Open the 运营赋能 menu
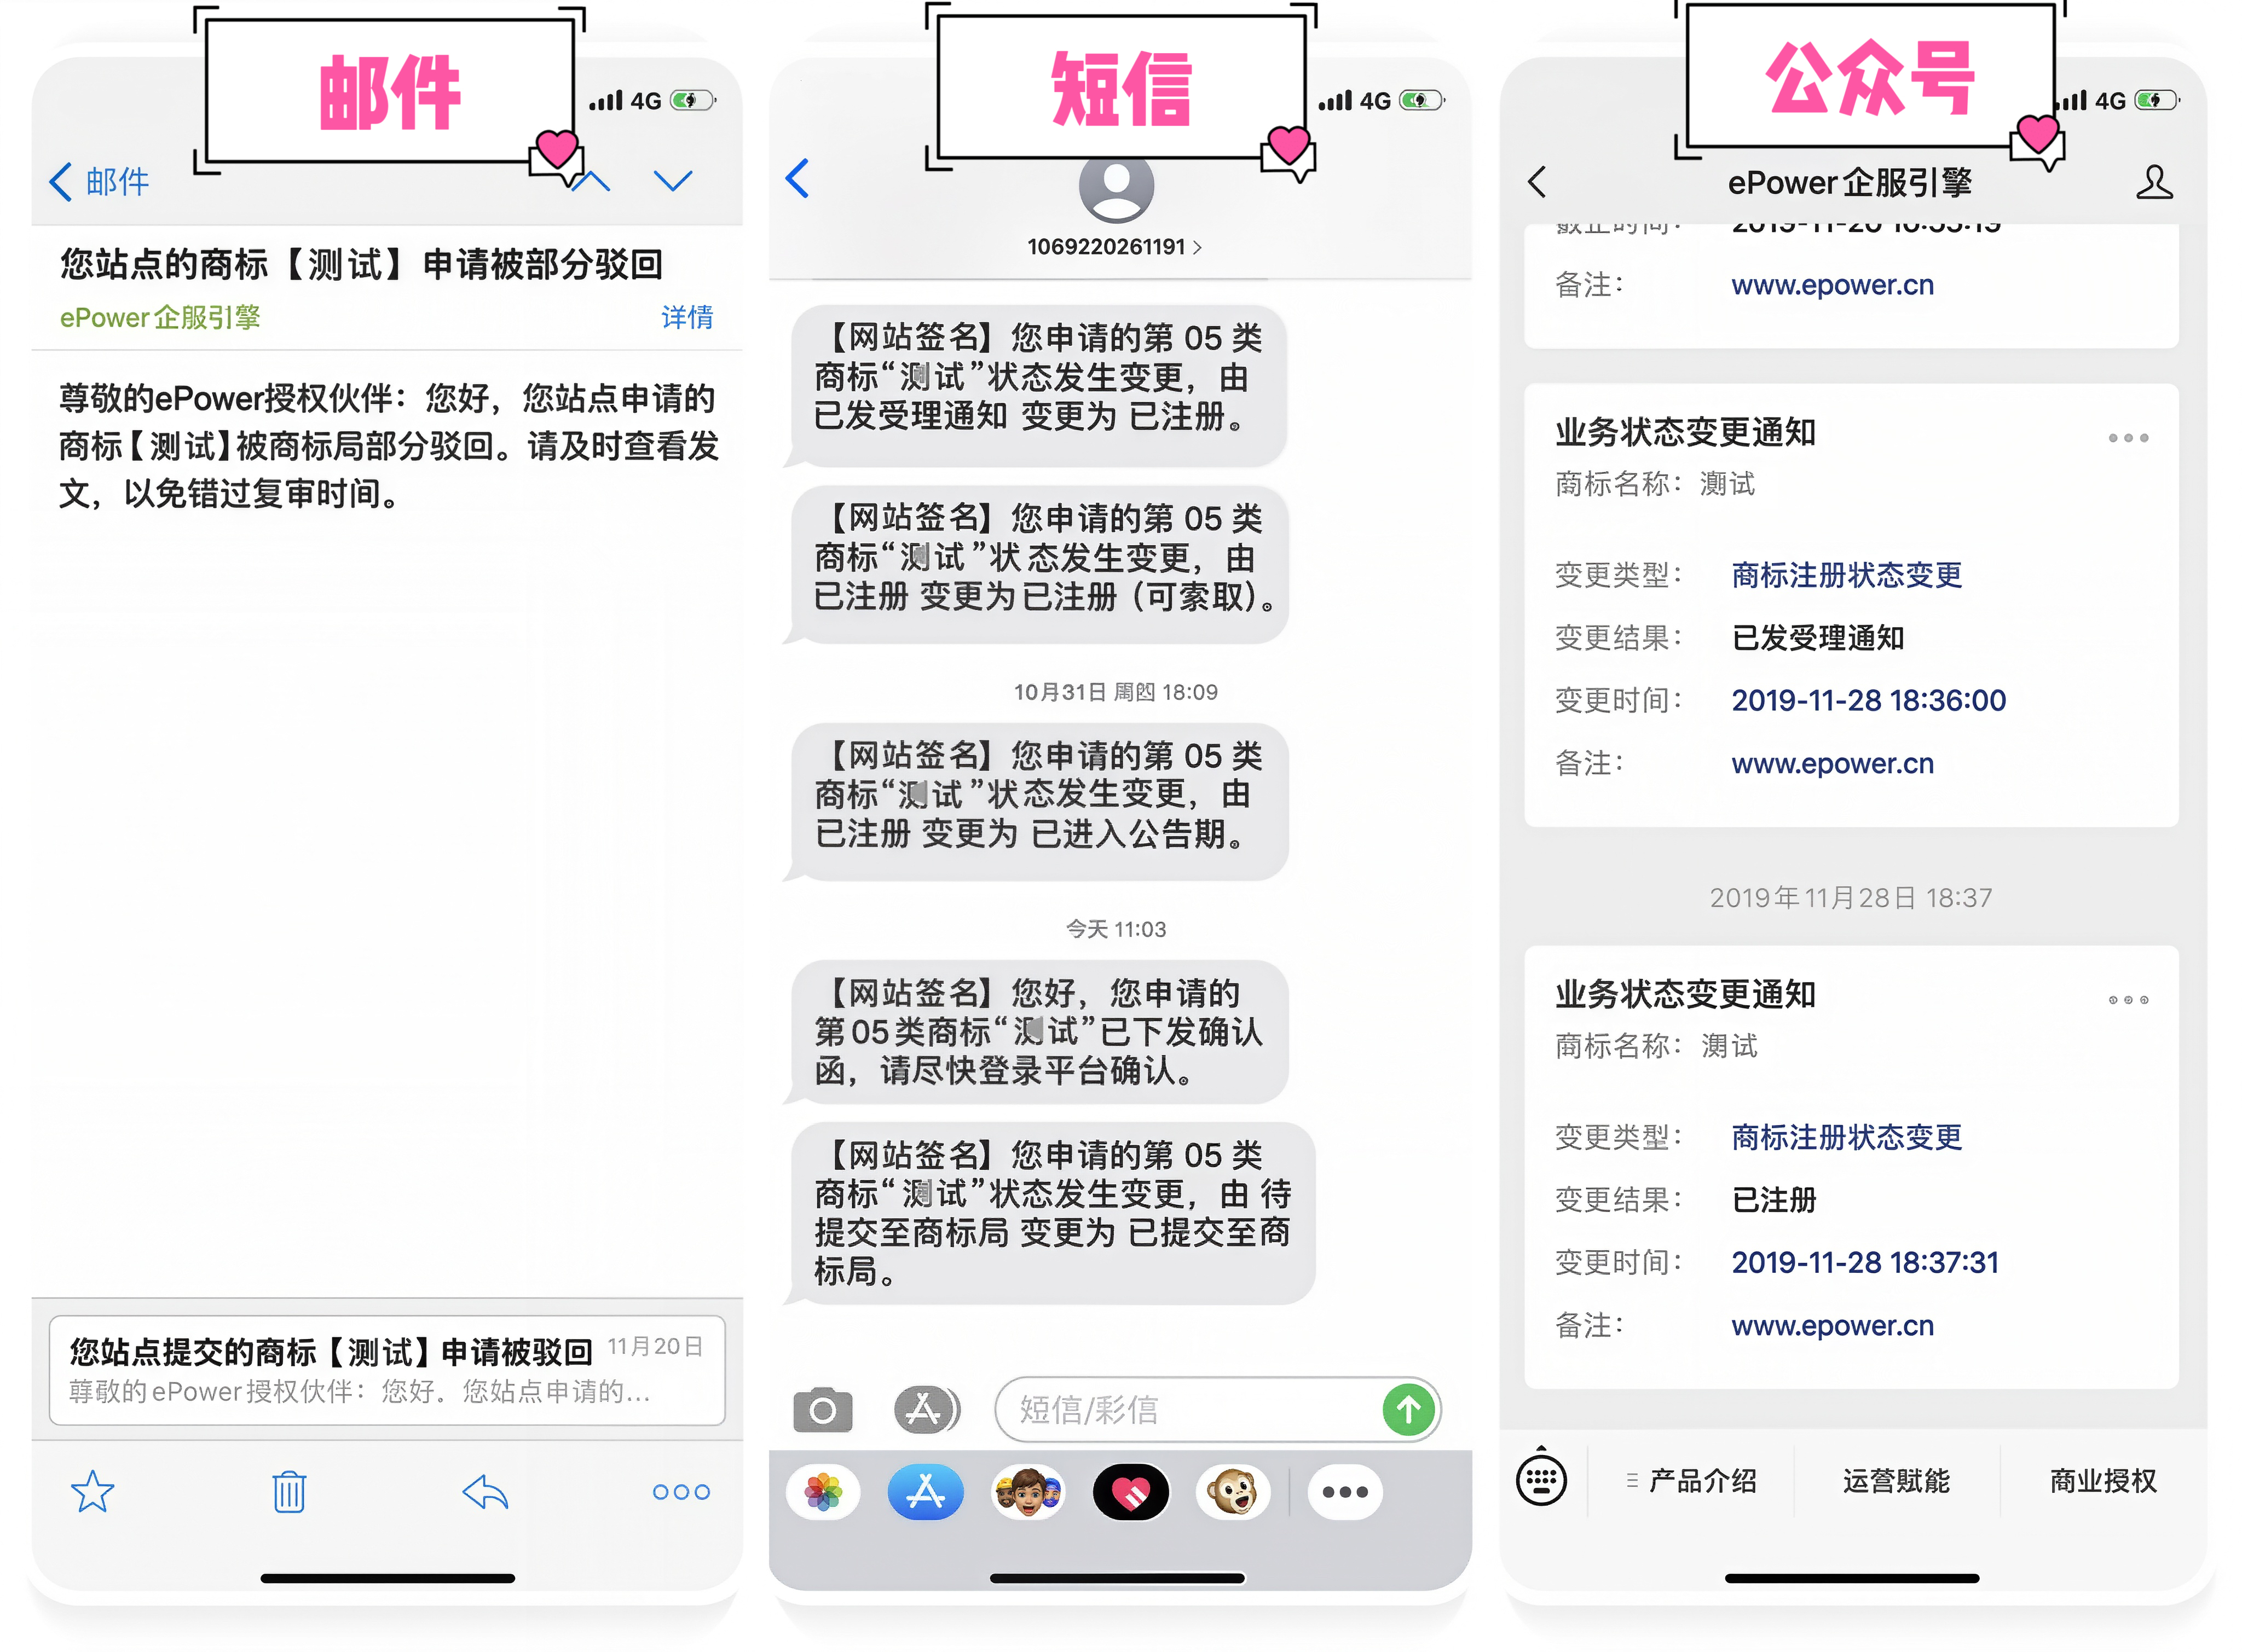This screenshot has width=2242, height=1652. 1896,1480
